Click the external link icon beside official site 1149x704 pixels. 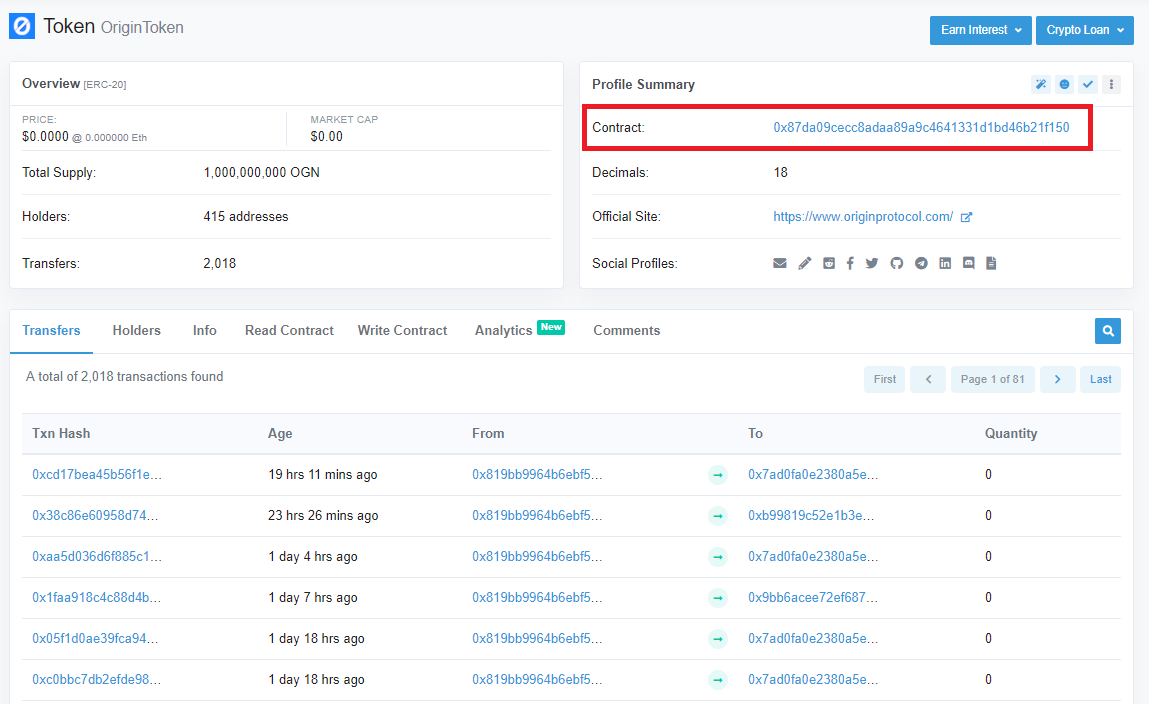967,217
